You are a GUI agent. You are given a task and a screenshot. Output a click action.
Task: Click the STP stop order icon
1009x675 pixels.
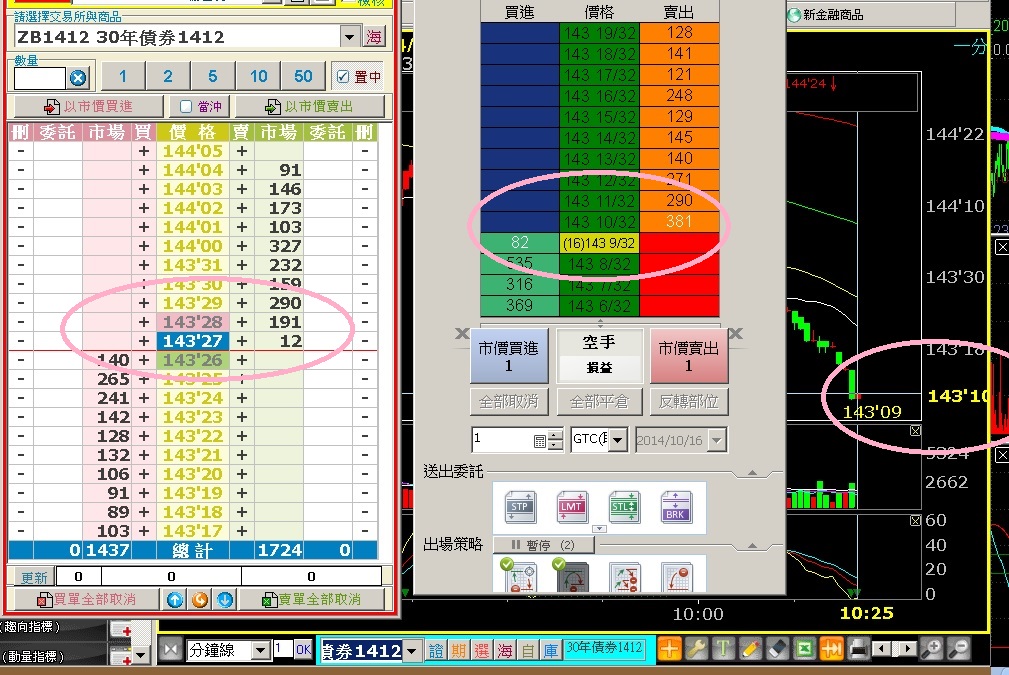(520, 507)
